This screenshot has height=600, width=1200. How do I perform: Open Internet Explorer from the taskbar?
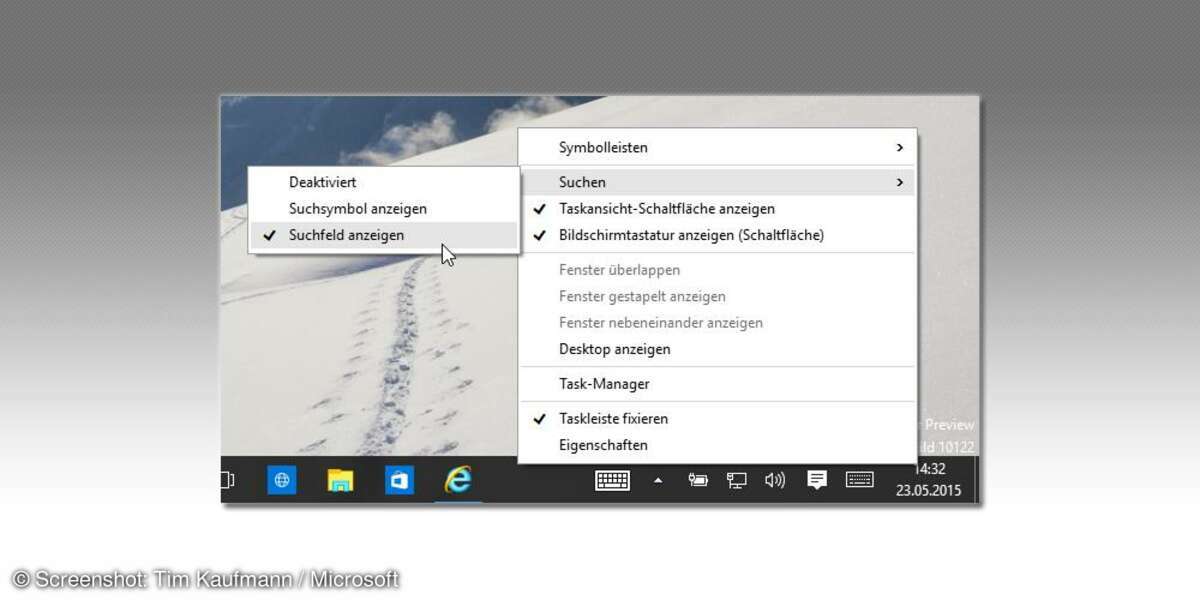[x=458, y=481]
